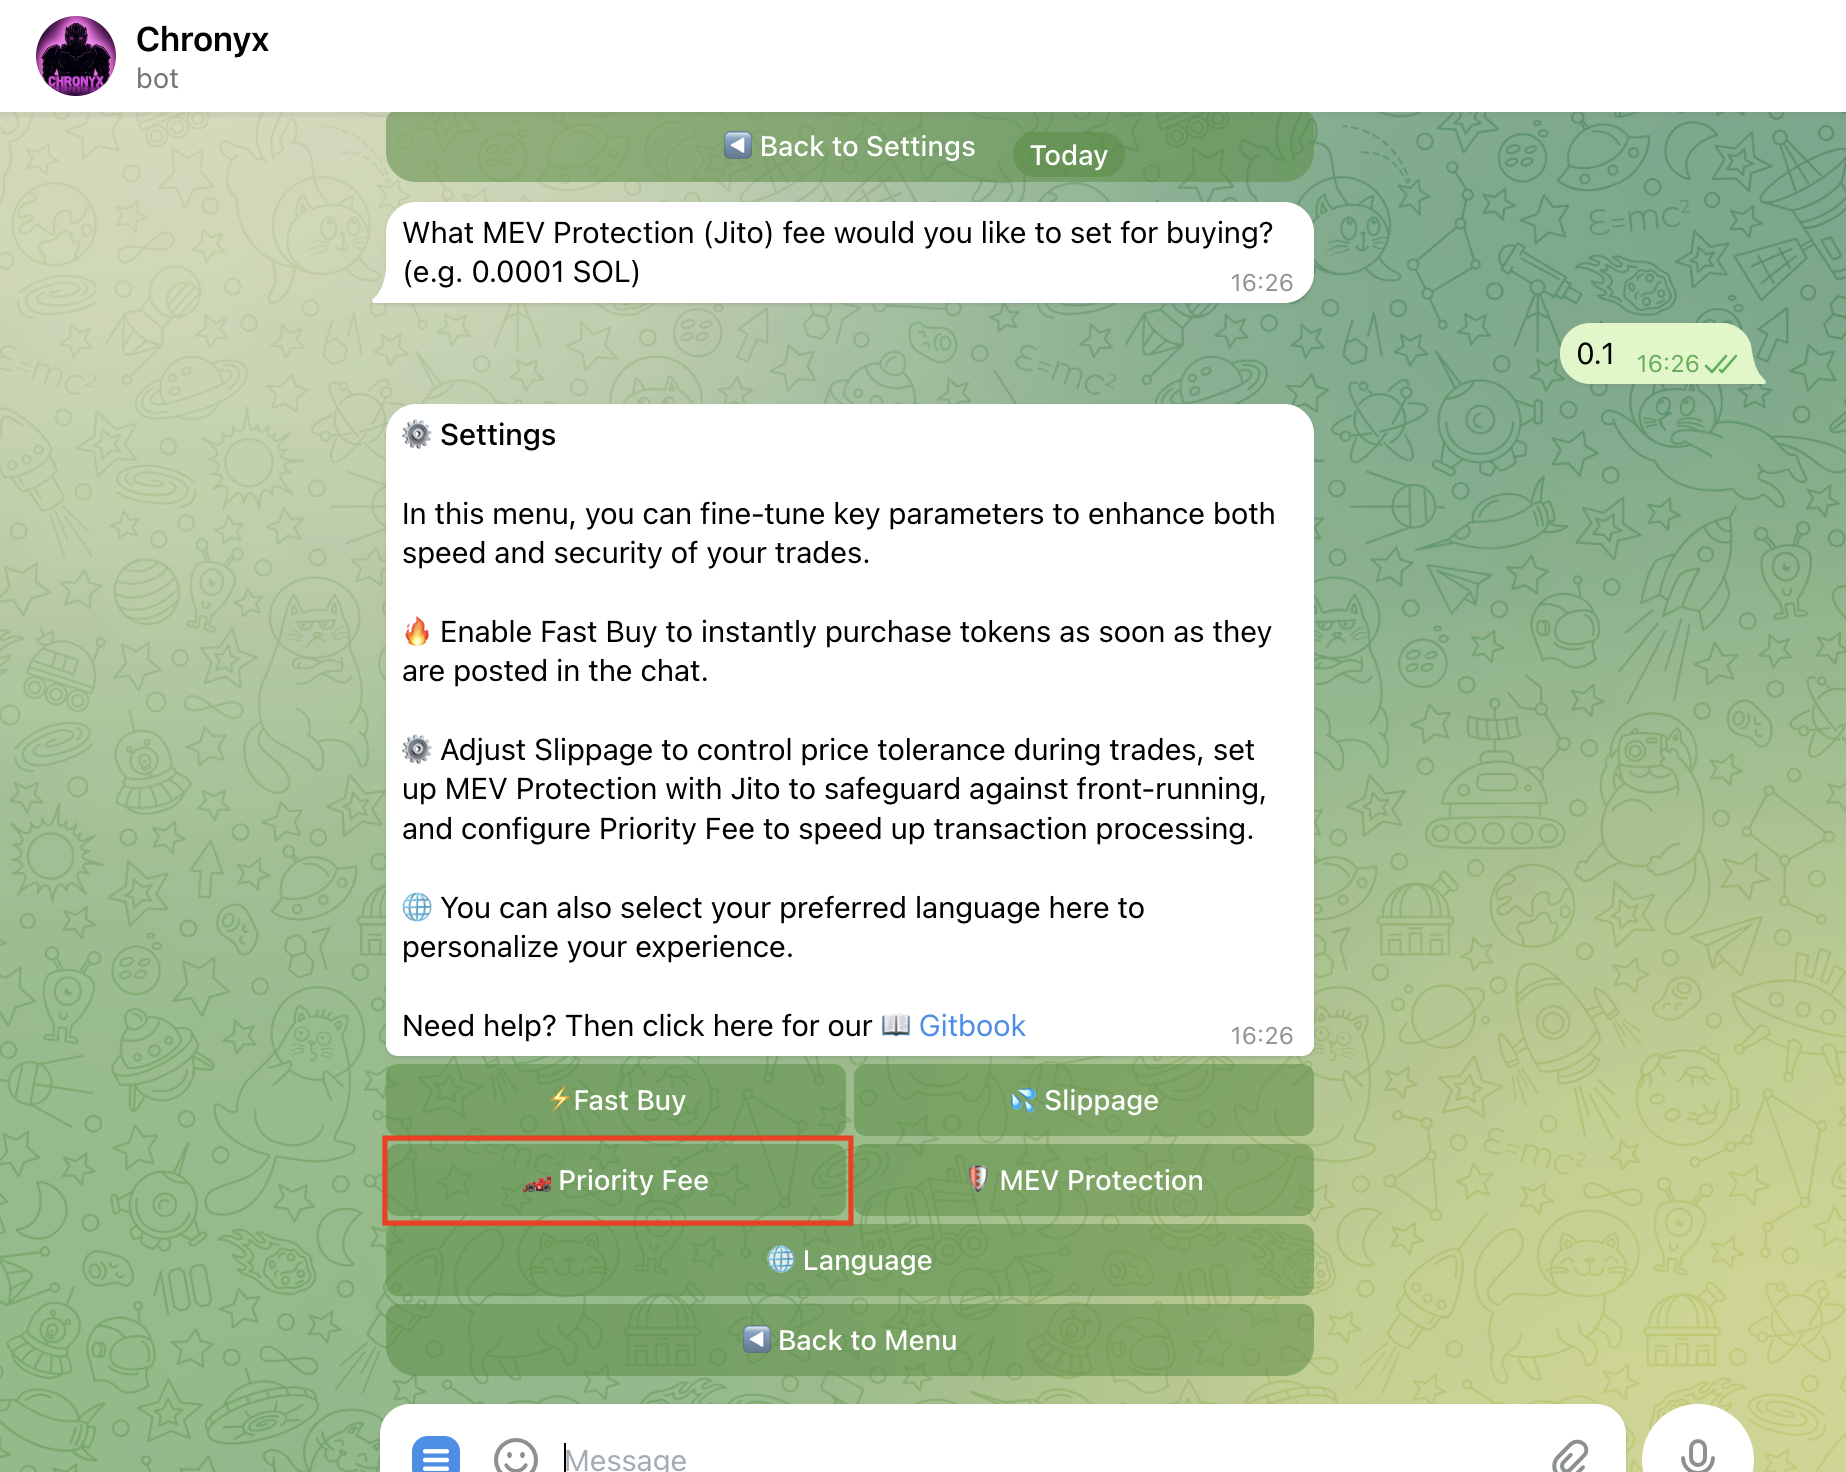This screenshot has height=1472, width=1846.
Task: Click the MEV Protection fee question message
Action: point(838,252)
